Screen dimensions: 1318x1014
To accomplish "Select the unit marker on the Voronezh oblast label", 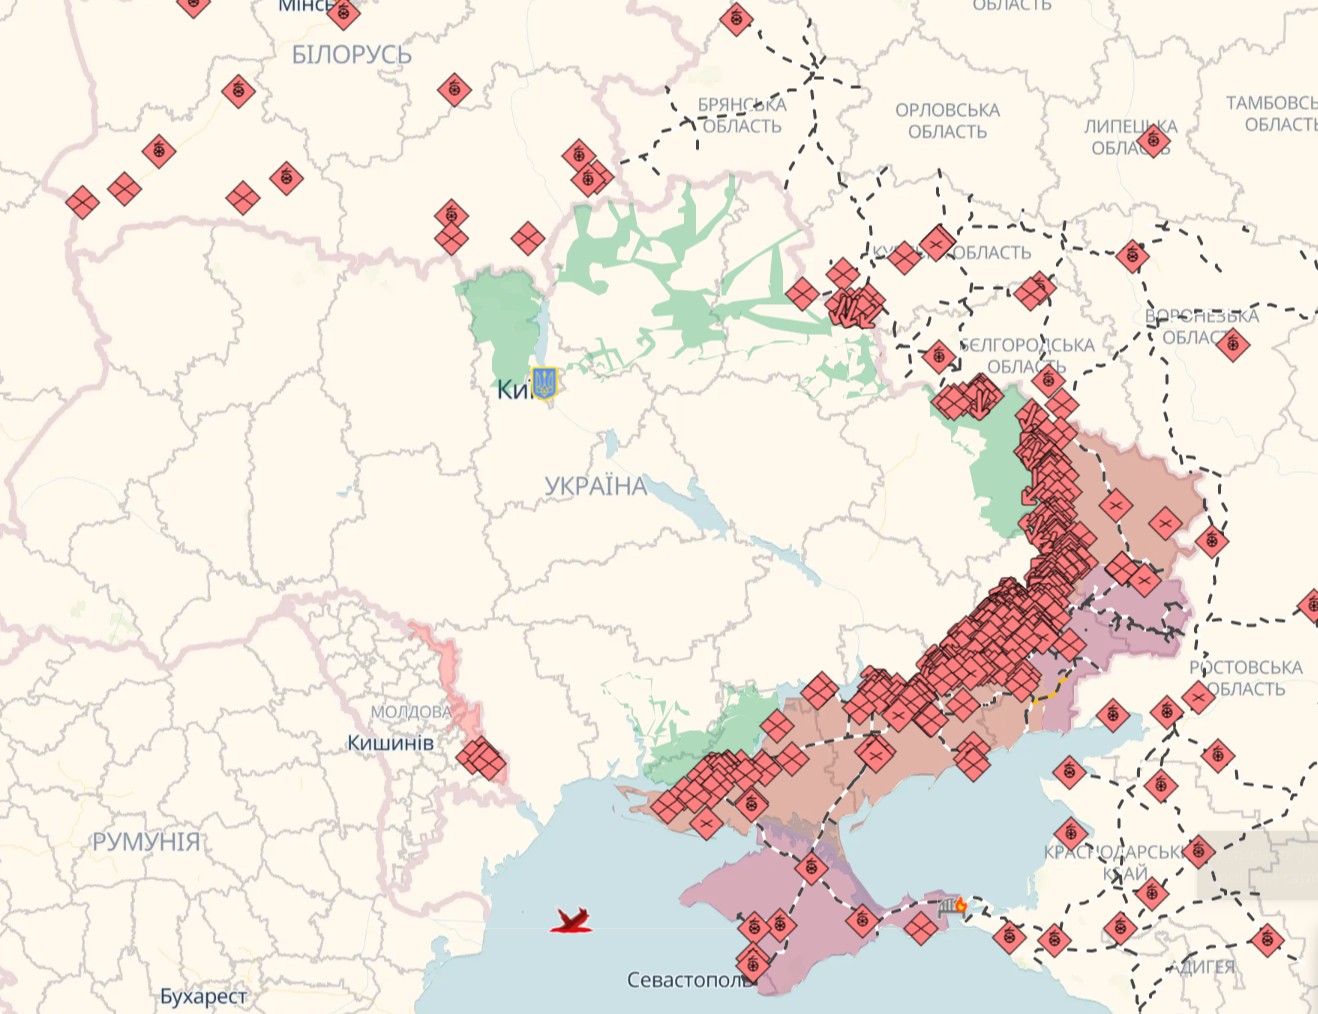I will 1232,345.
